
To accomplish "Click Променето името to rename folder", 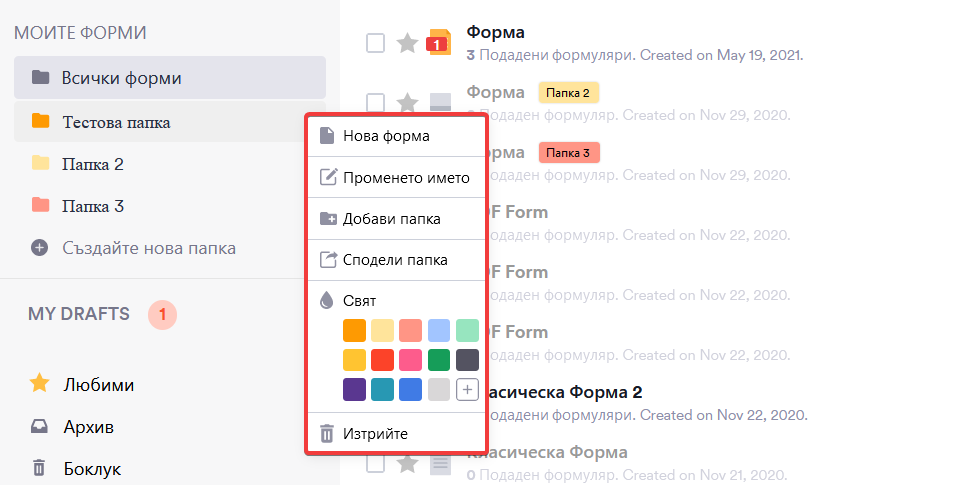I will click(x=405, y=177).
